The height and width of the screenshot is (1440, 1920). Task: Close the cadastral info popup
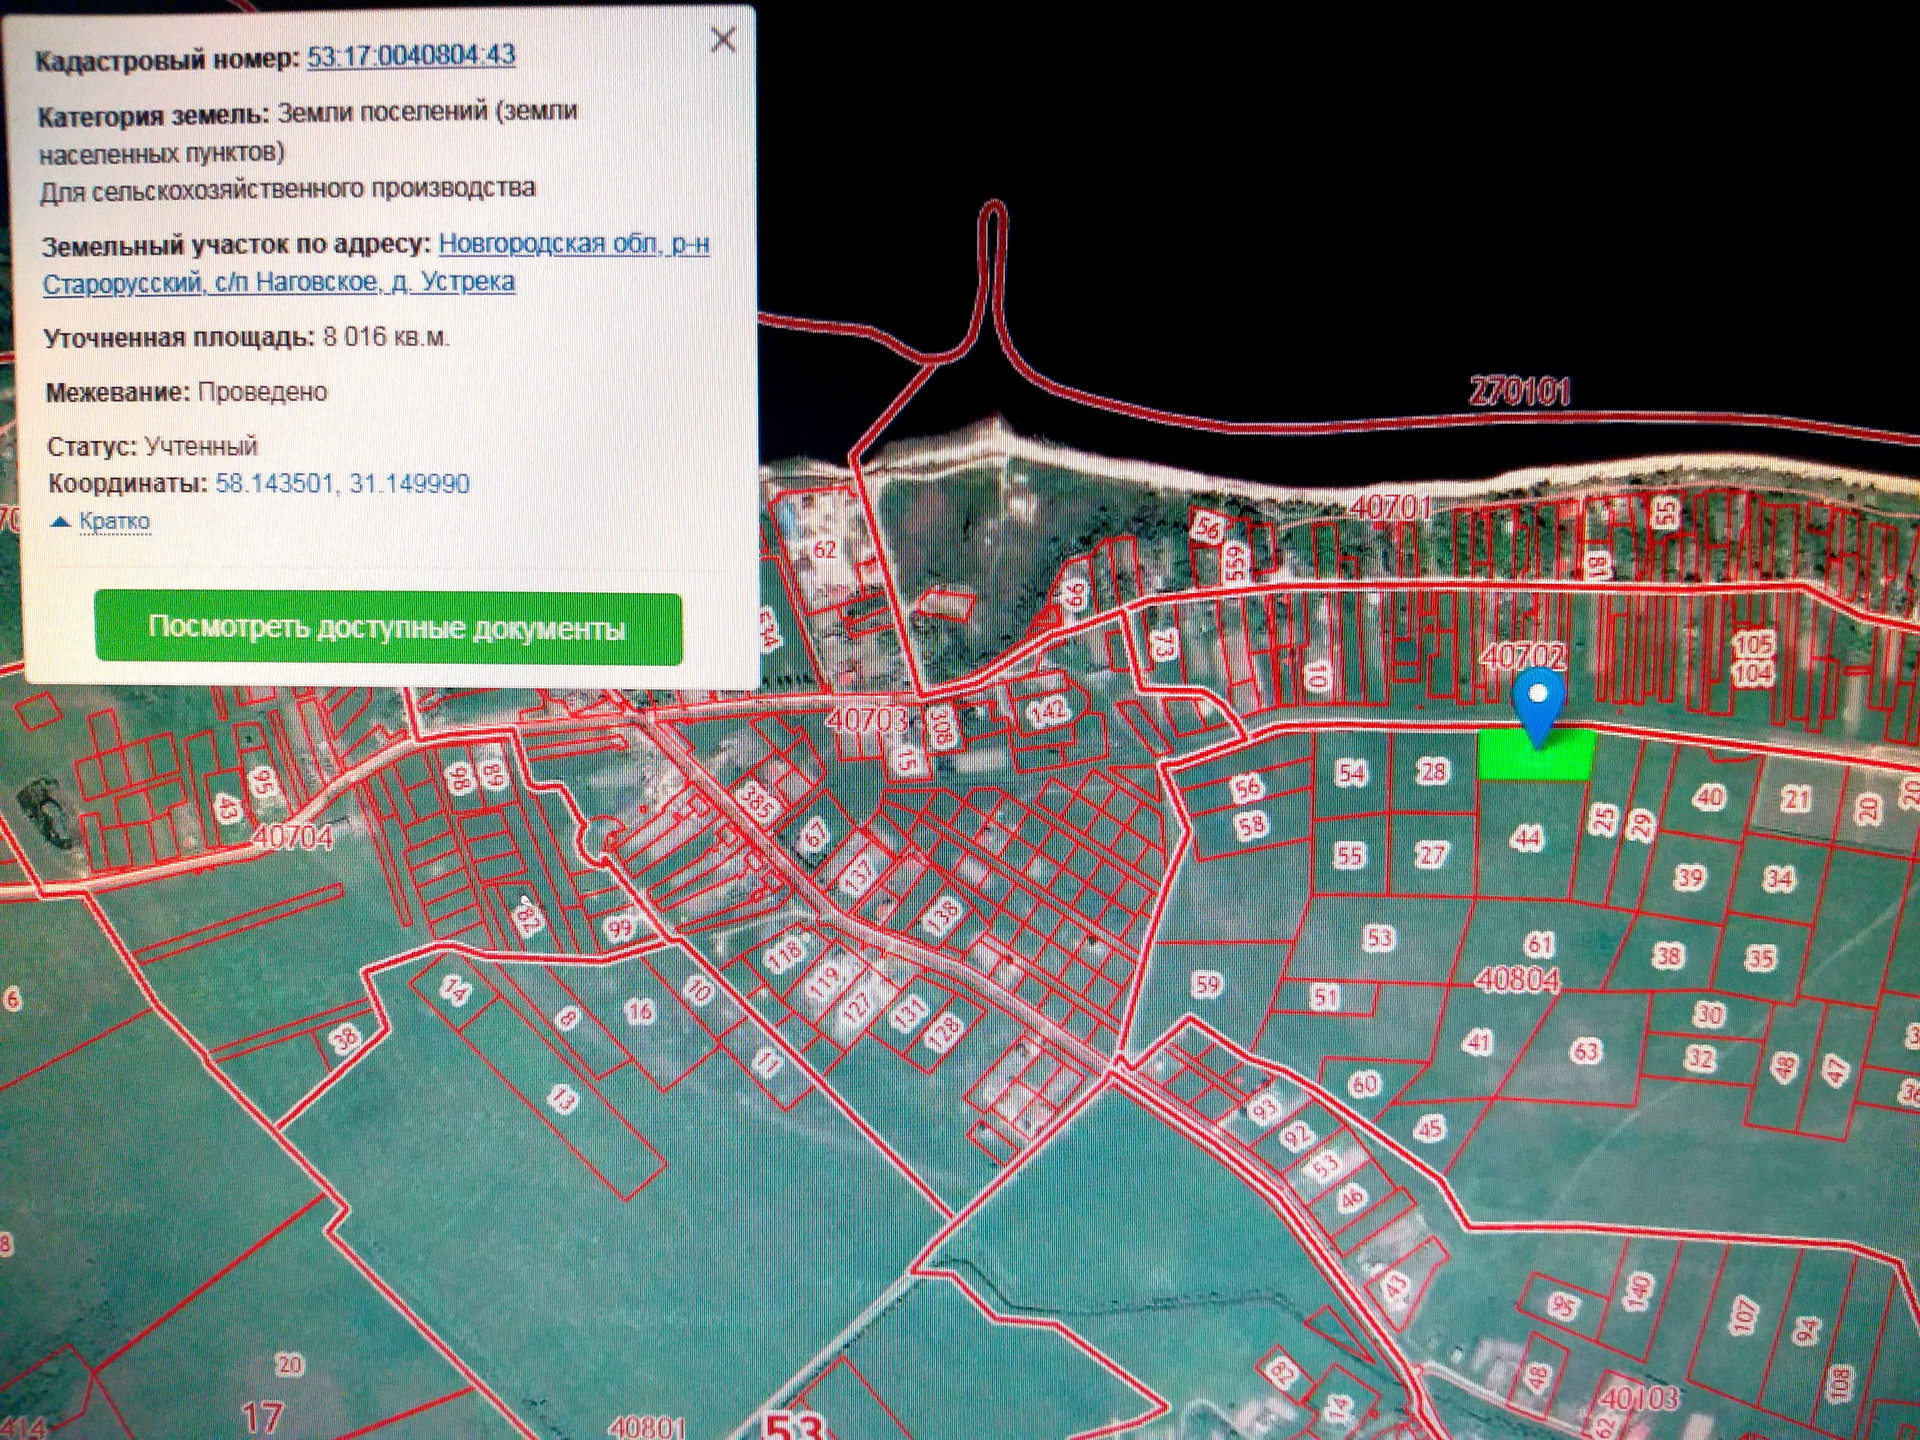pyautogui.click(x=723, y=40)
